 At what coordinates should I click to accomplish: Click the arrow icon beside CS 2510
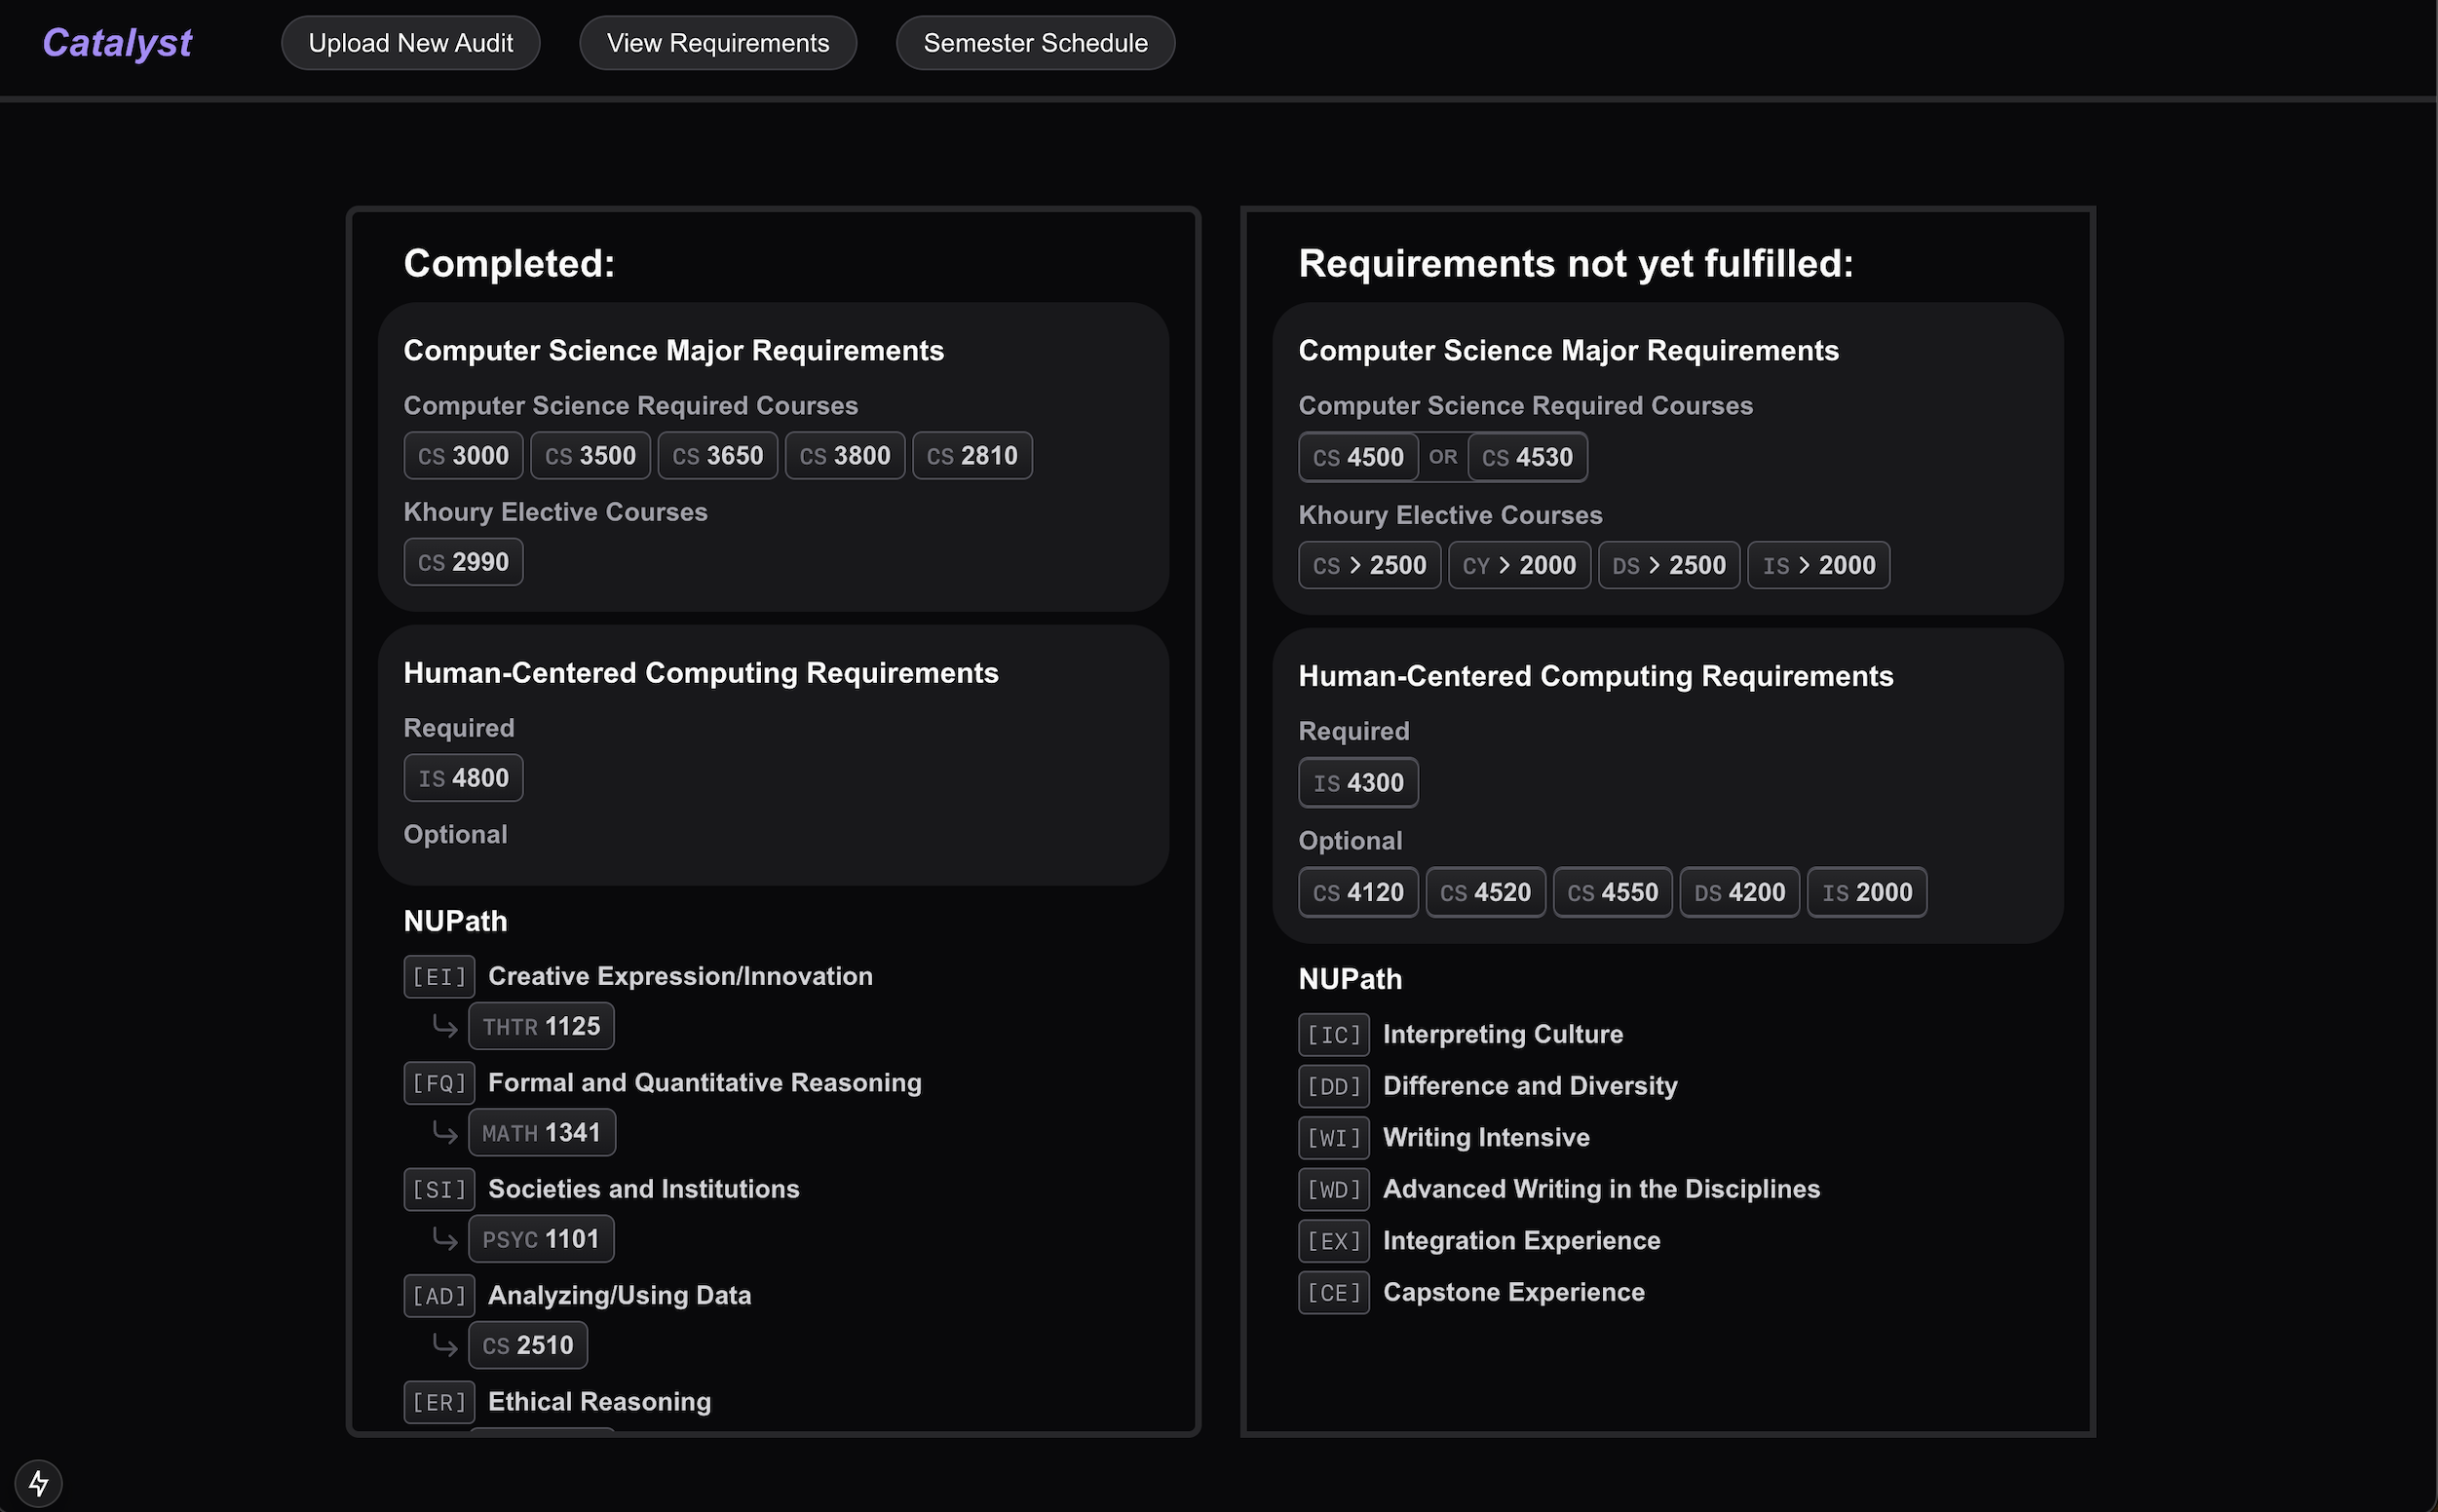coord(444,1345)
